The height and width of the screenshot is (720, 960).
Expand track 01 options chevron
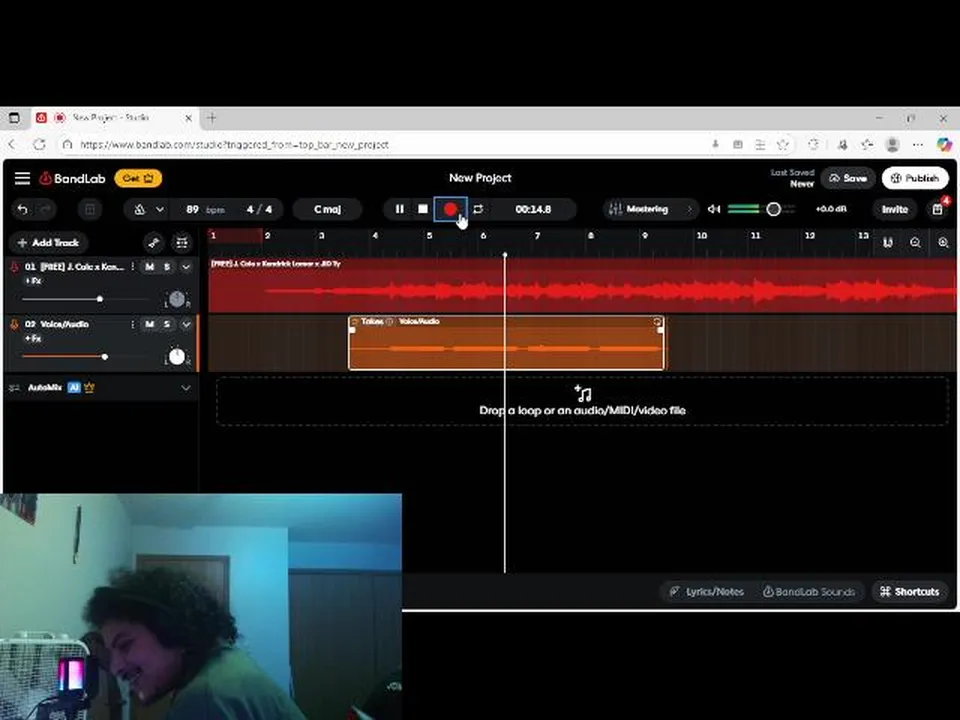tap(186, 267)
